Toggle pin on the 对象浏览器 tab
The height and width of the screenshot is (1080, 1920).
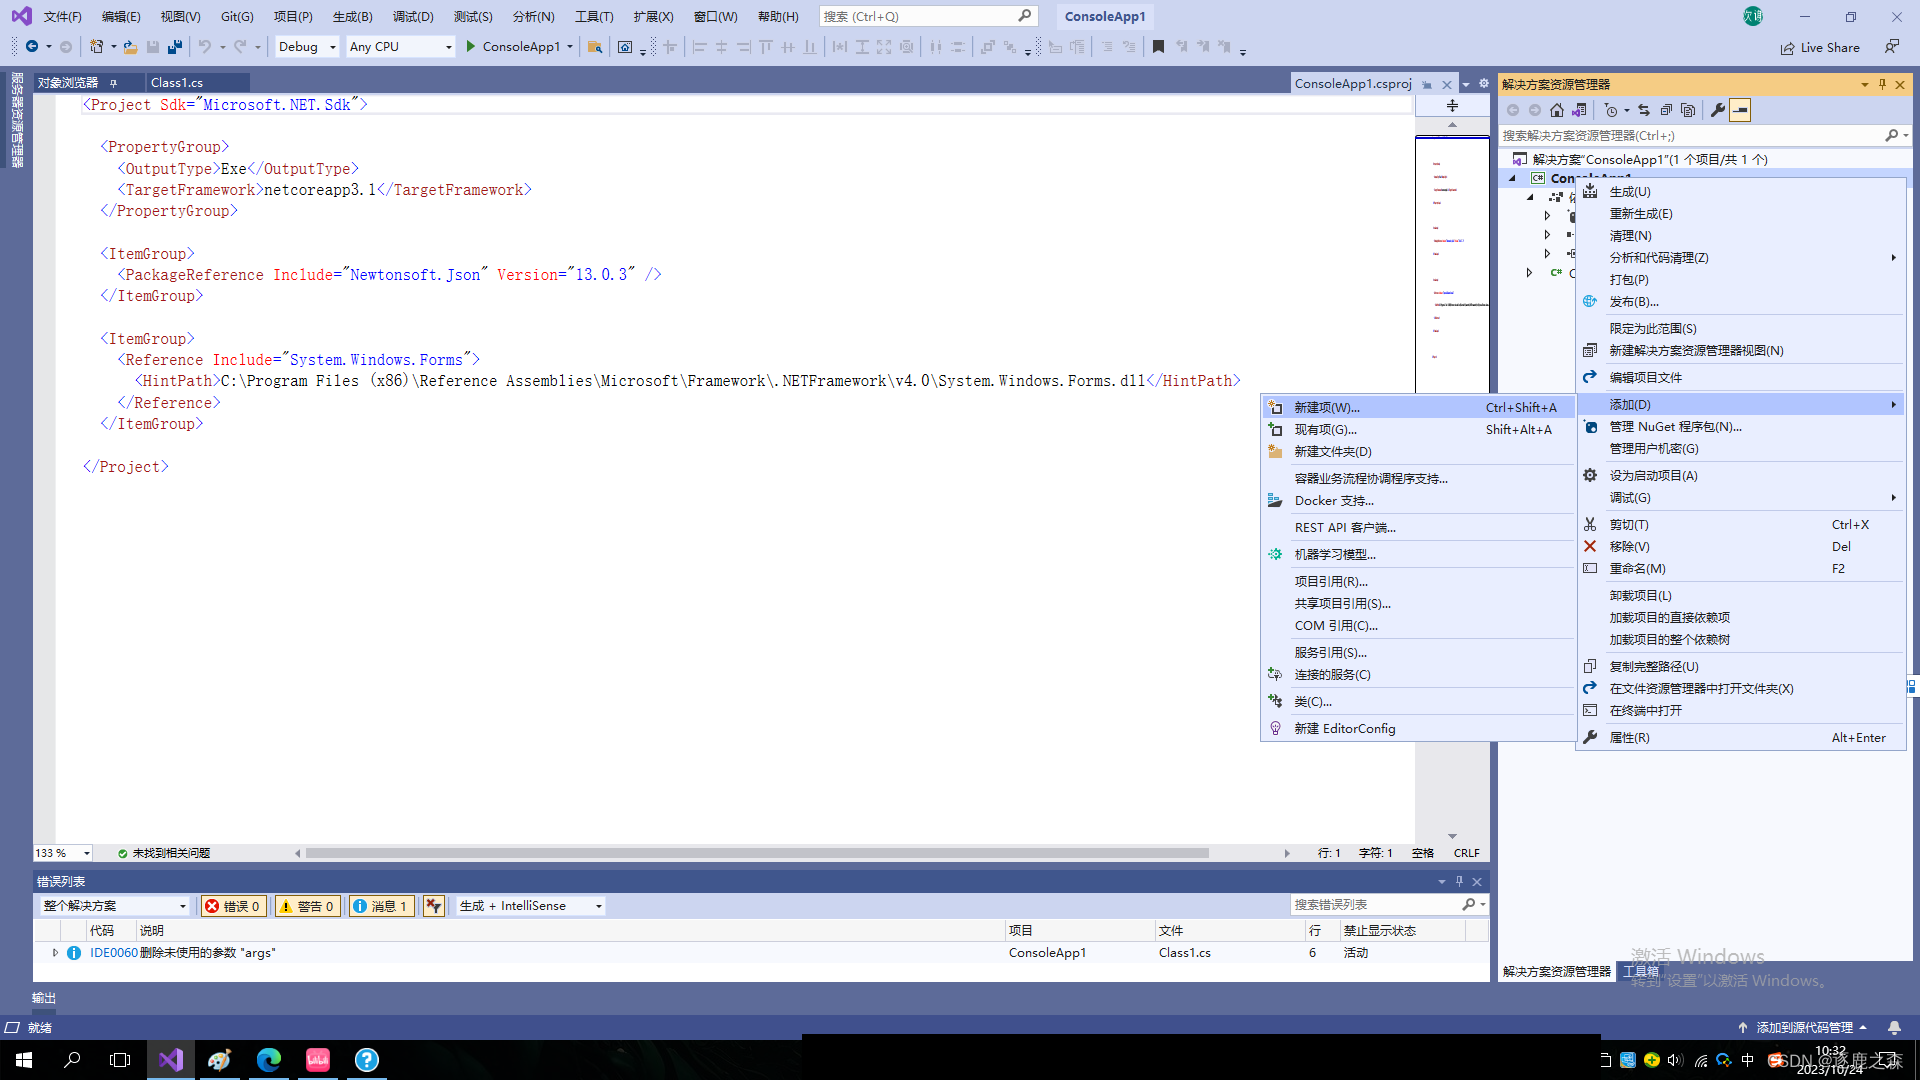[x=114, y=83]
